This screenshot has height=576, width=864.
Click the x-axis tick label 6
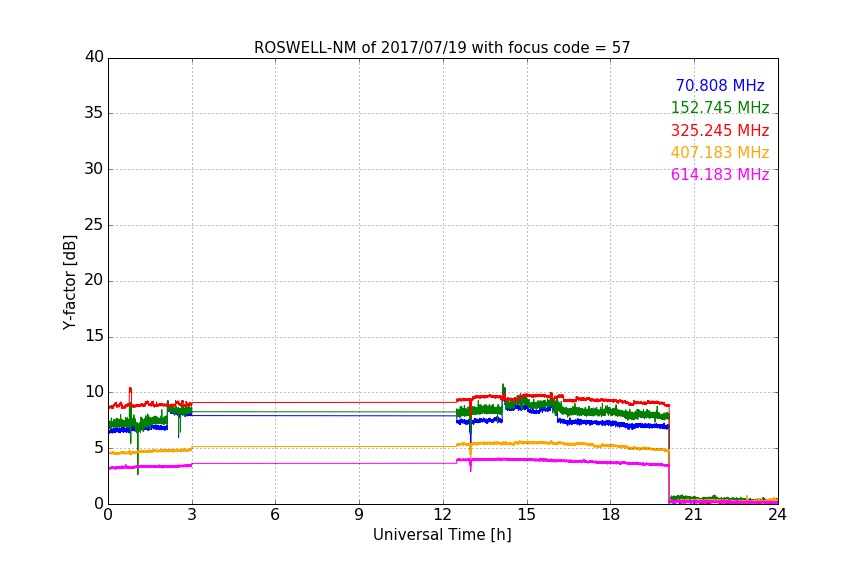coord(275,515)
